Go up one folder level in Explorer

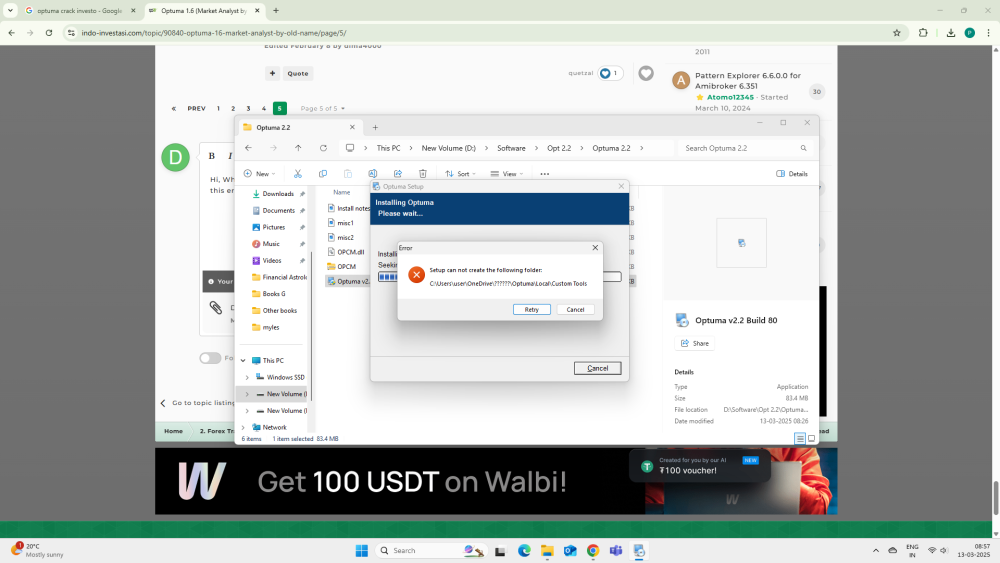pos(298,148)
